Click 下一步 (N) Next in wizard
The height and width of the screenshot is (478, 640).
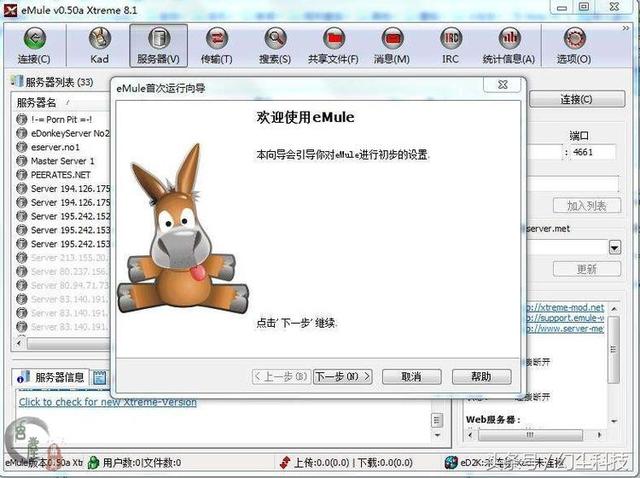coord(343,376)
